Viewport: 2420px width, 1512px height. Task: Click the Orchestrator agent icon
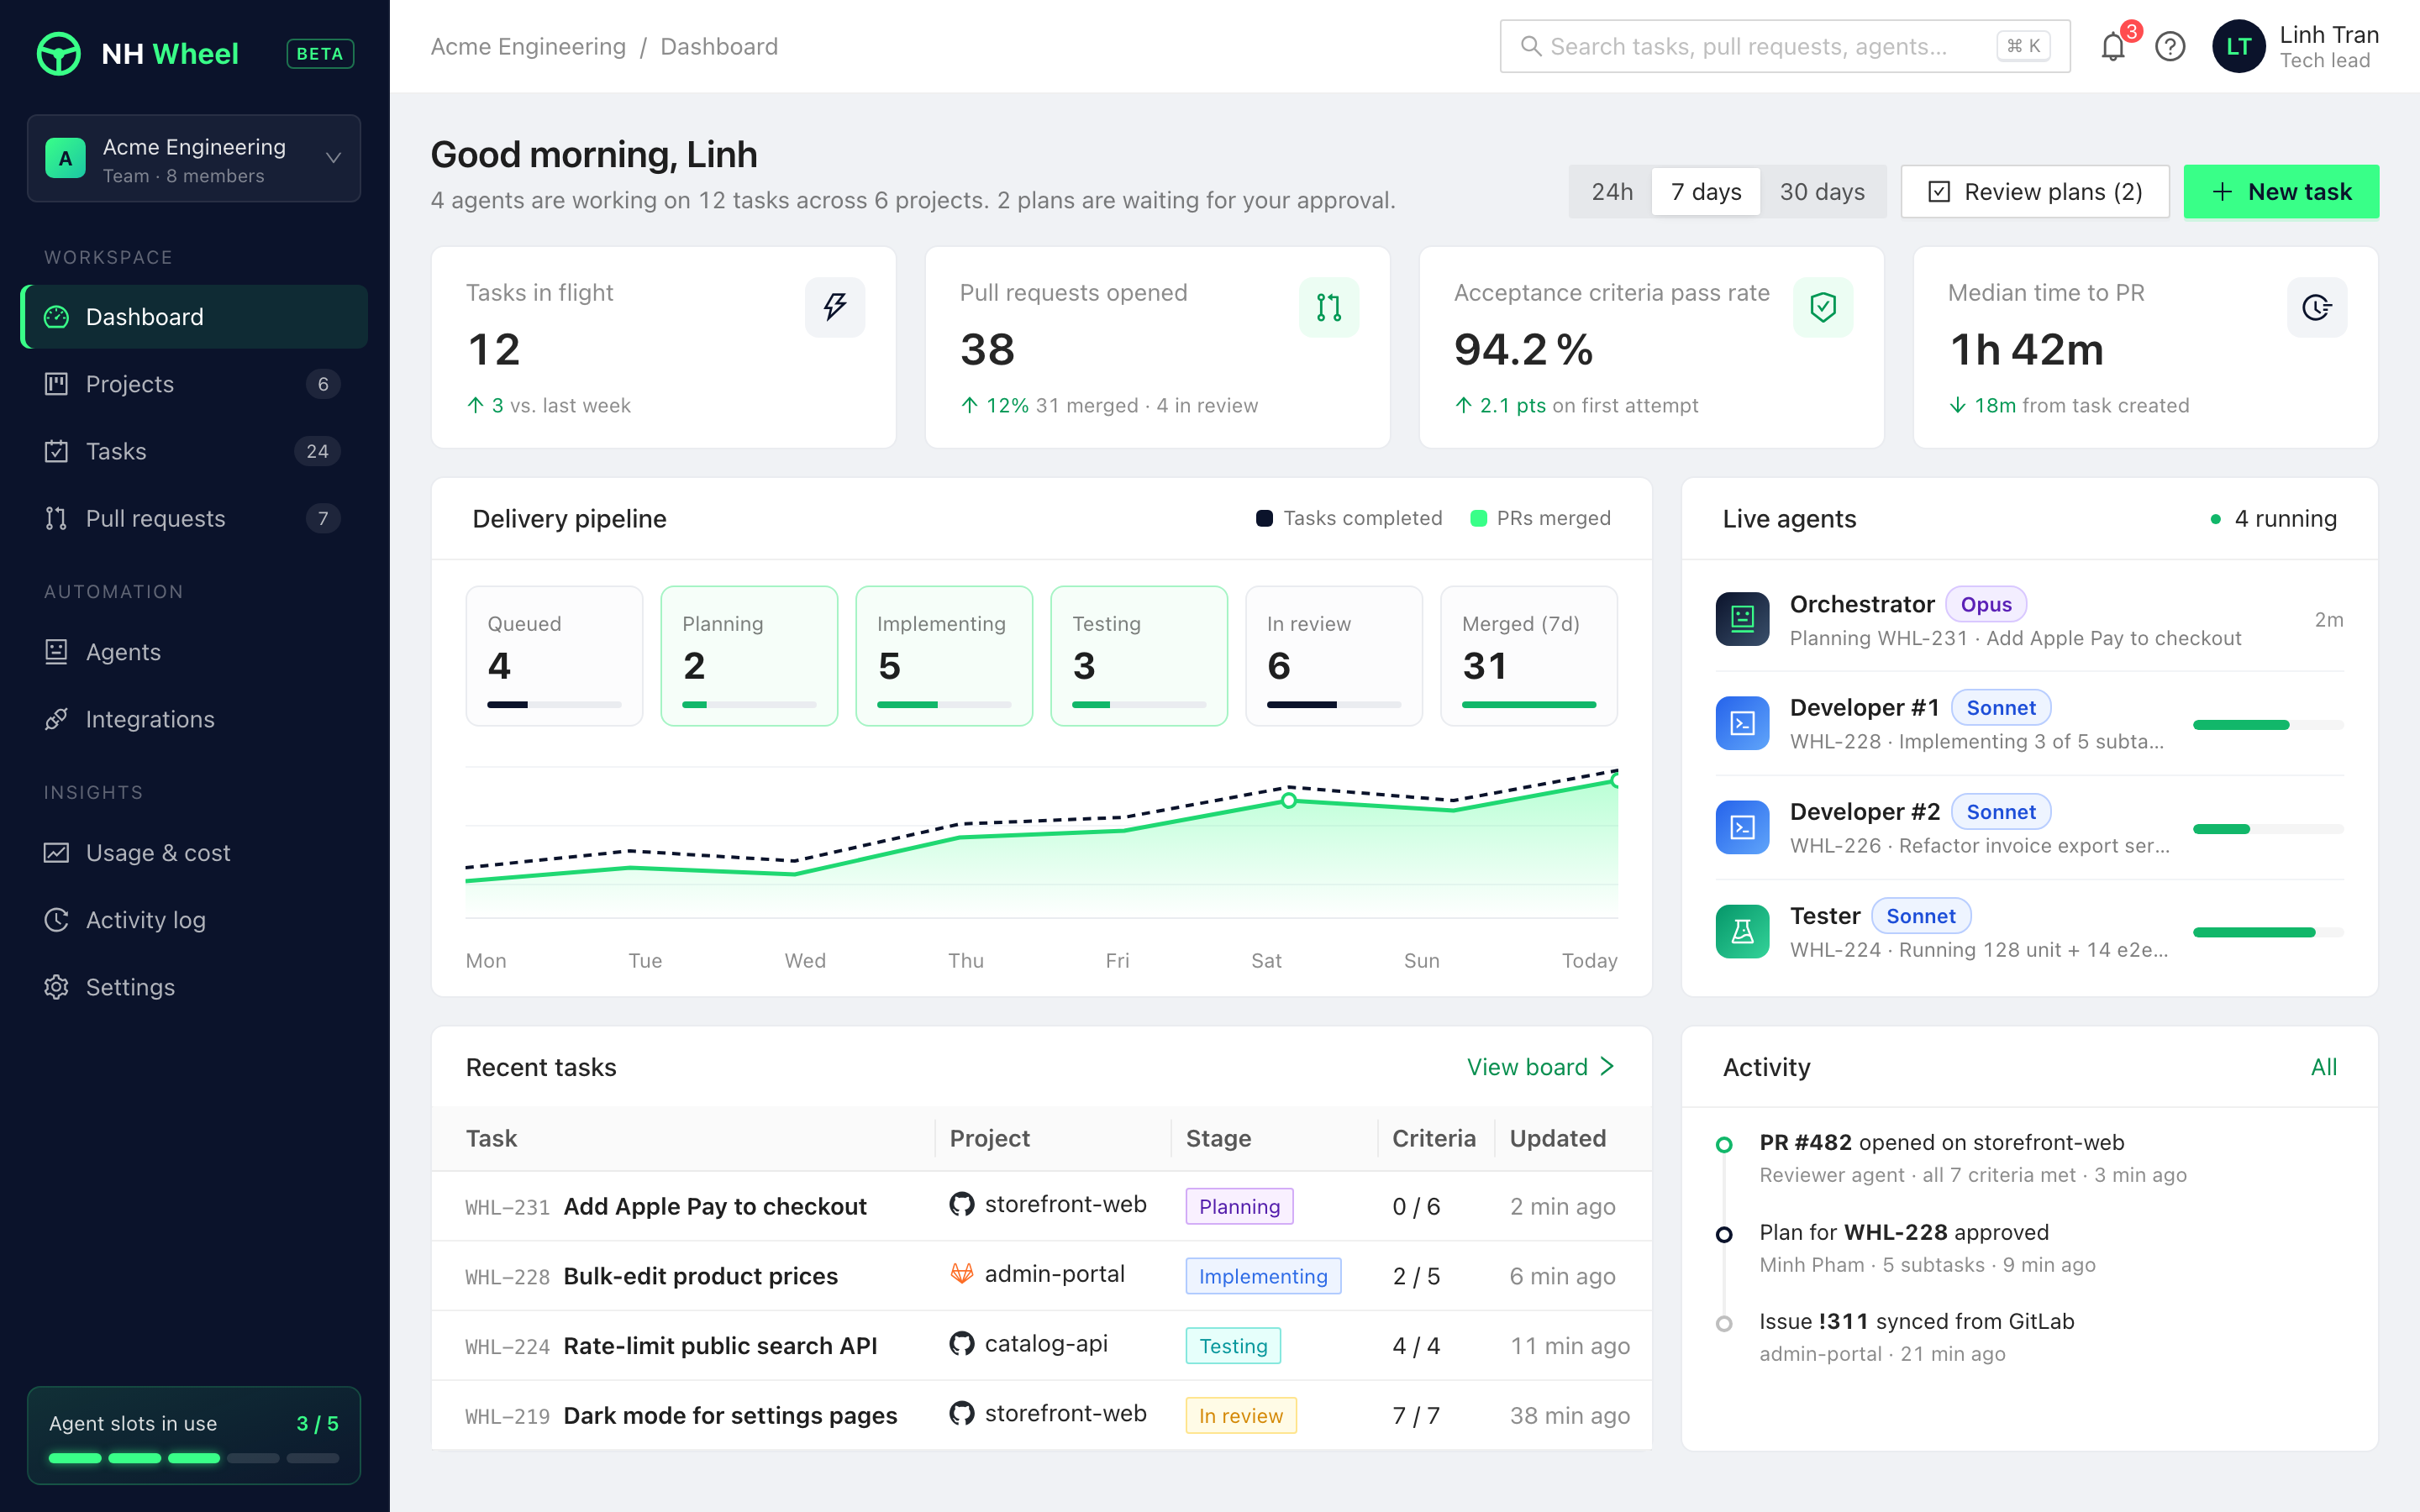(1742, 619)
